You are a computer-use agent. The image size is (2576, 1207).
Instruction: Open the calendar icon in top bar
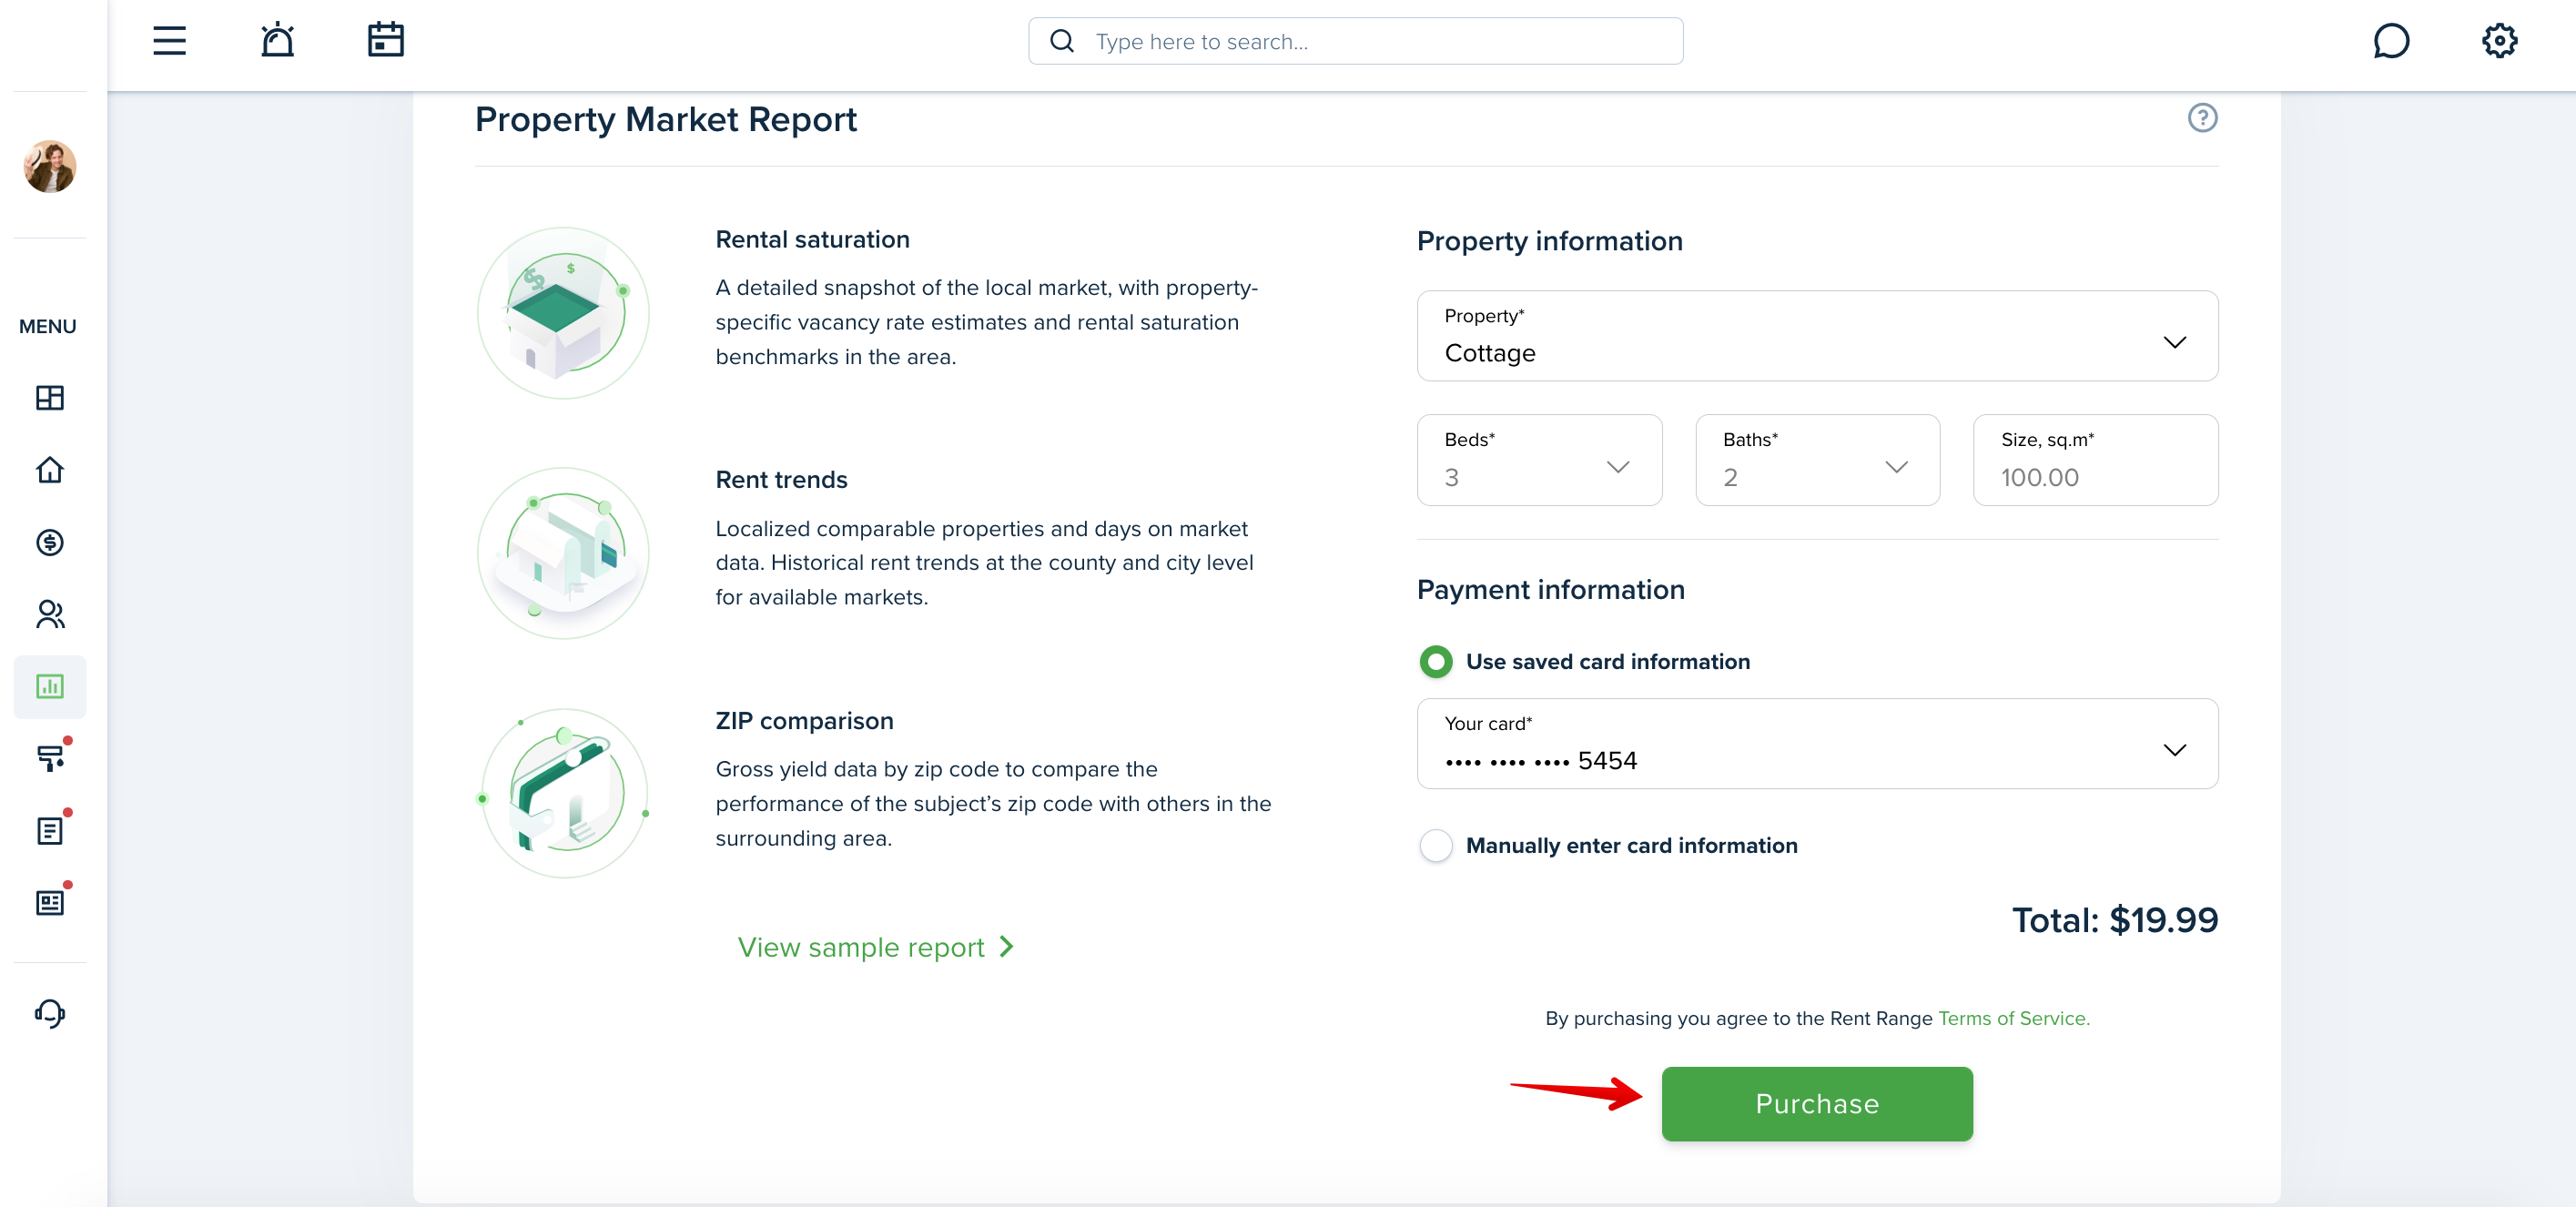[x=385, y=41]
